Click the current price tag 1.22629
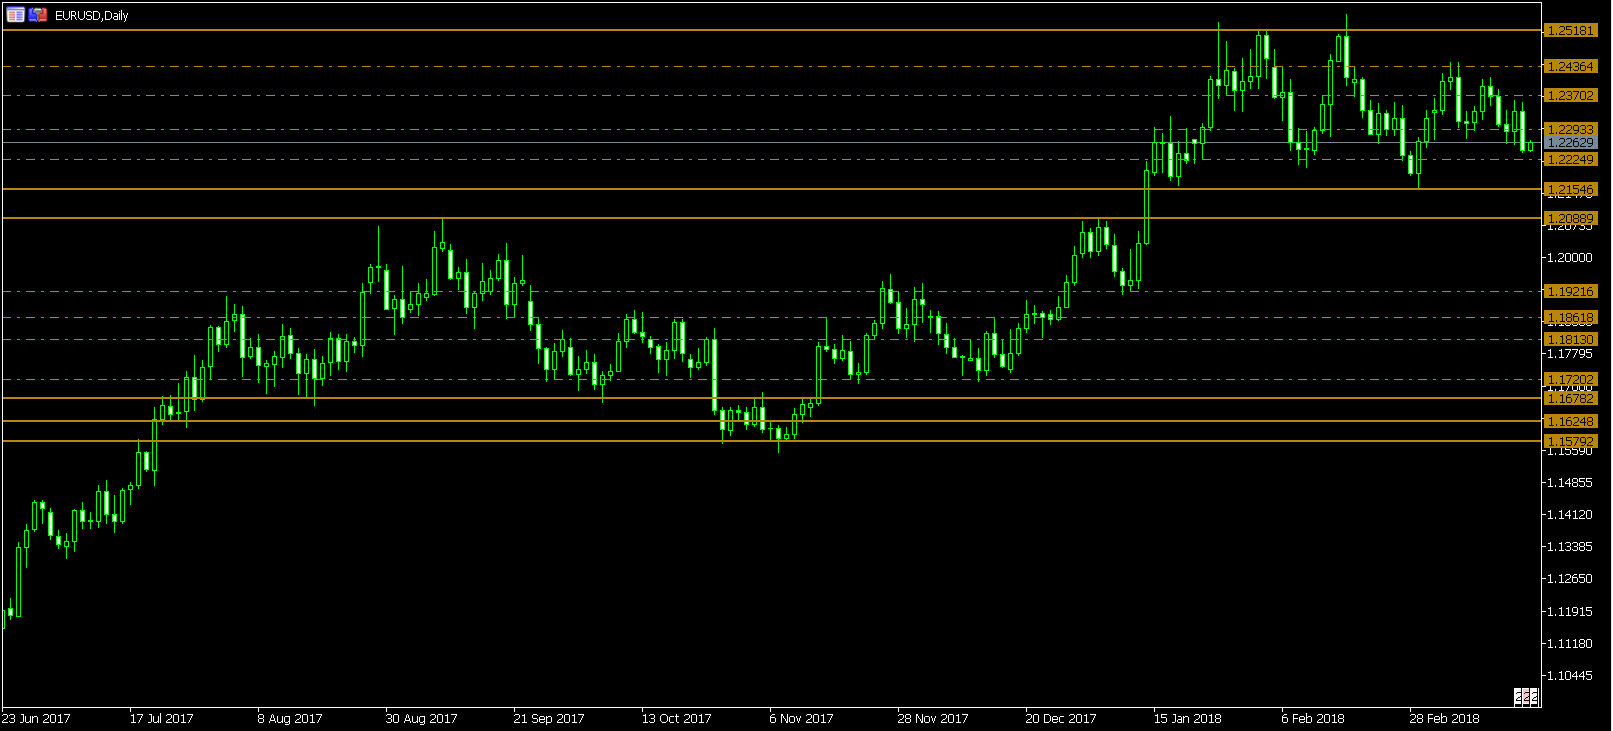This screenshot has width=1613, height=731. coord(1570,143)
